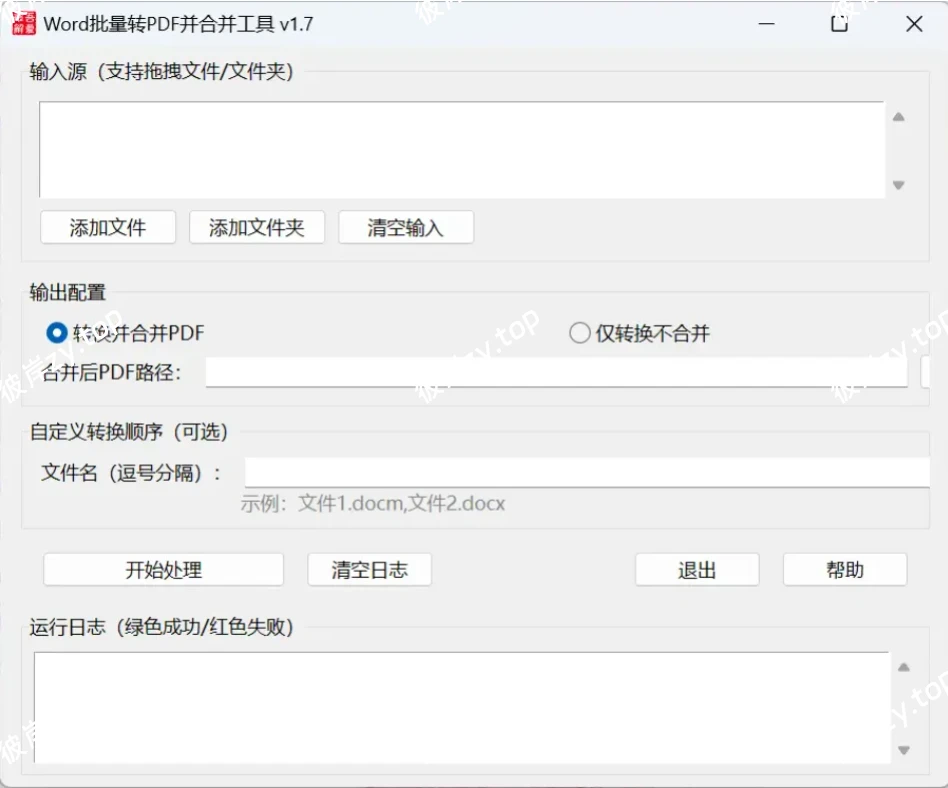Click the 开始处理 button to start processing
948x788 pixels.
click(x=163, y=569)
